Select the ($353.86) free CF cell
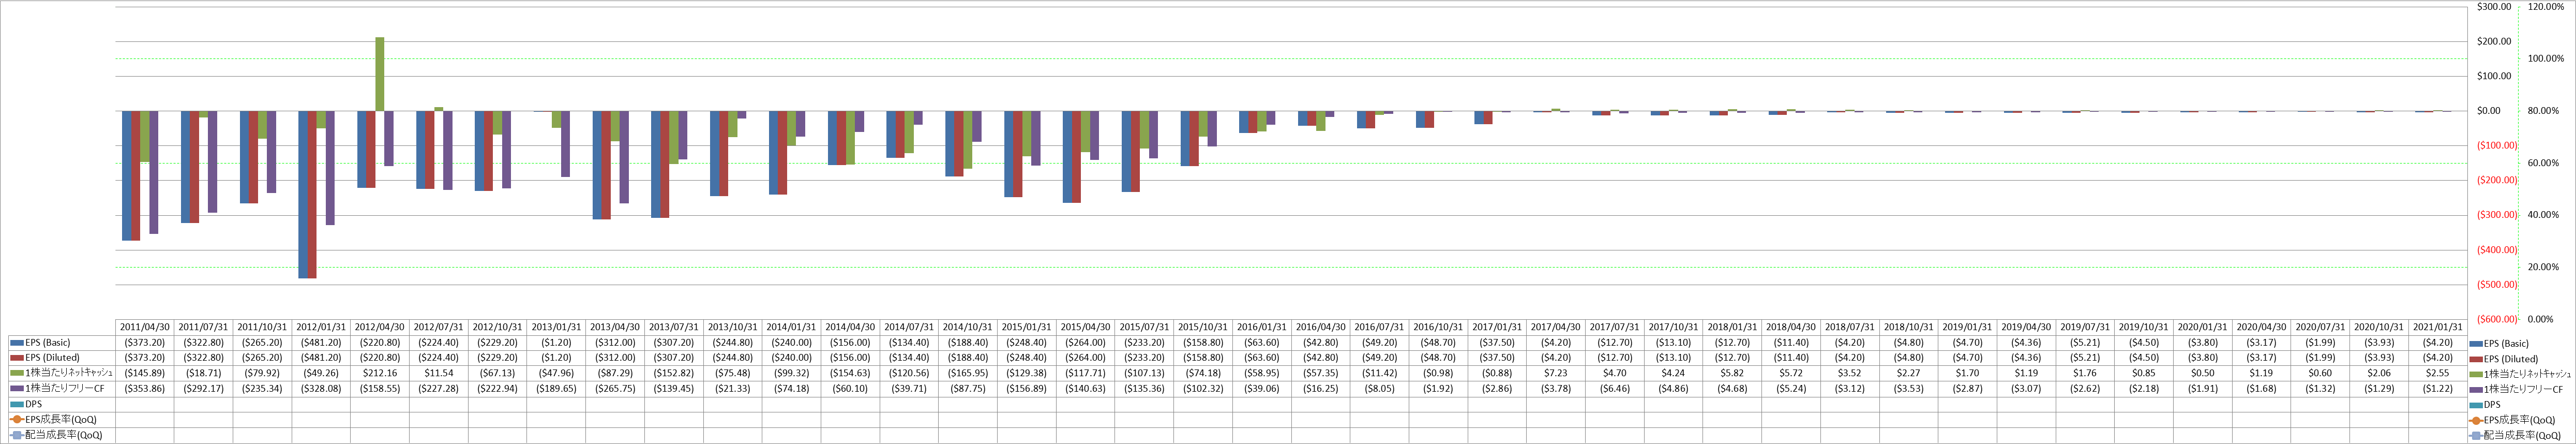 point(145,388)
